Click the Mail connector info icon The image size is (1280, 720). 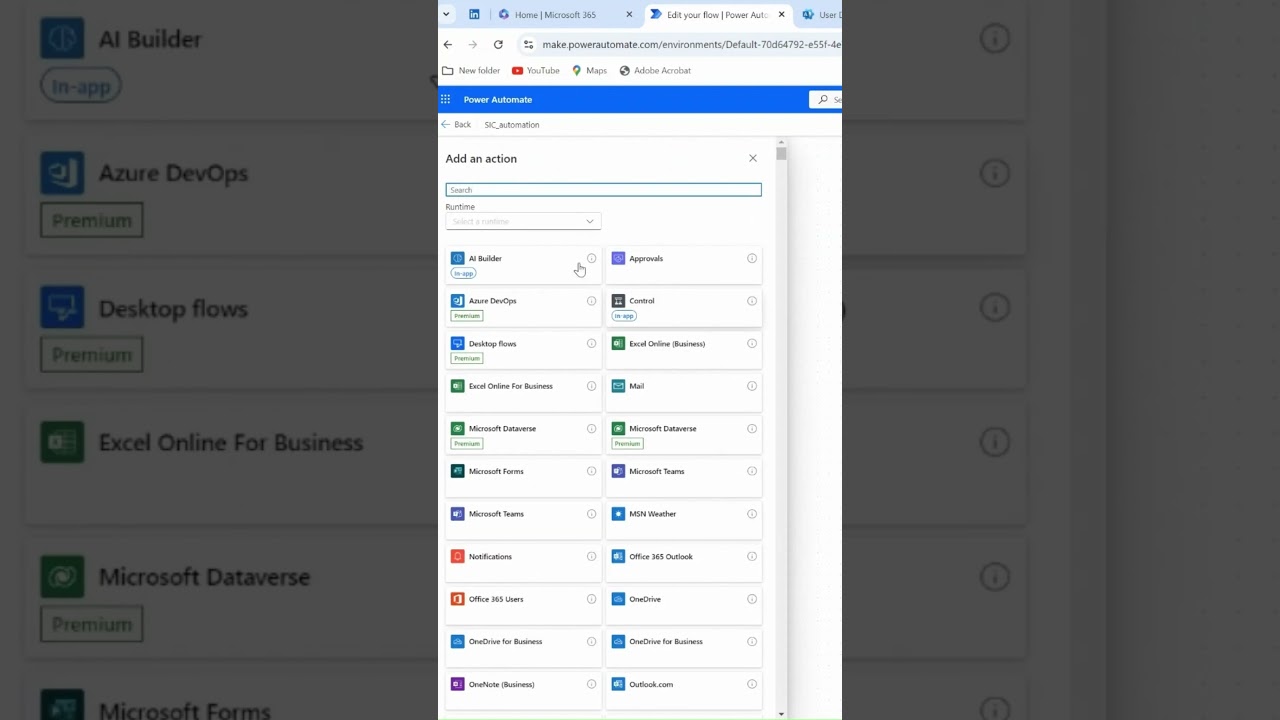pos(752,386)
